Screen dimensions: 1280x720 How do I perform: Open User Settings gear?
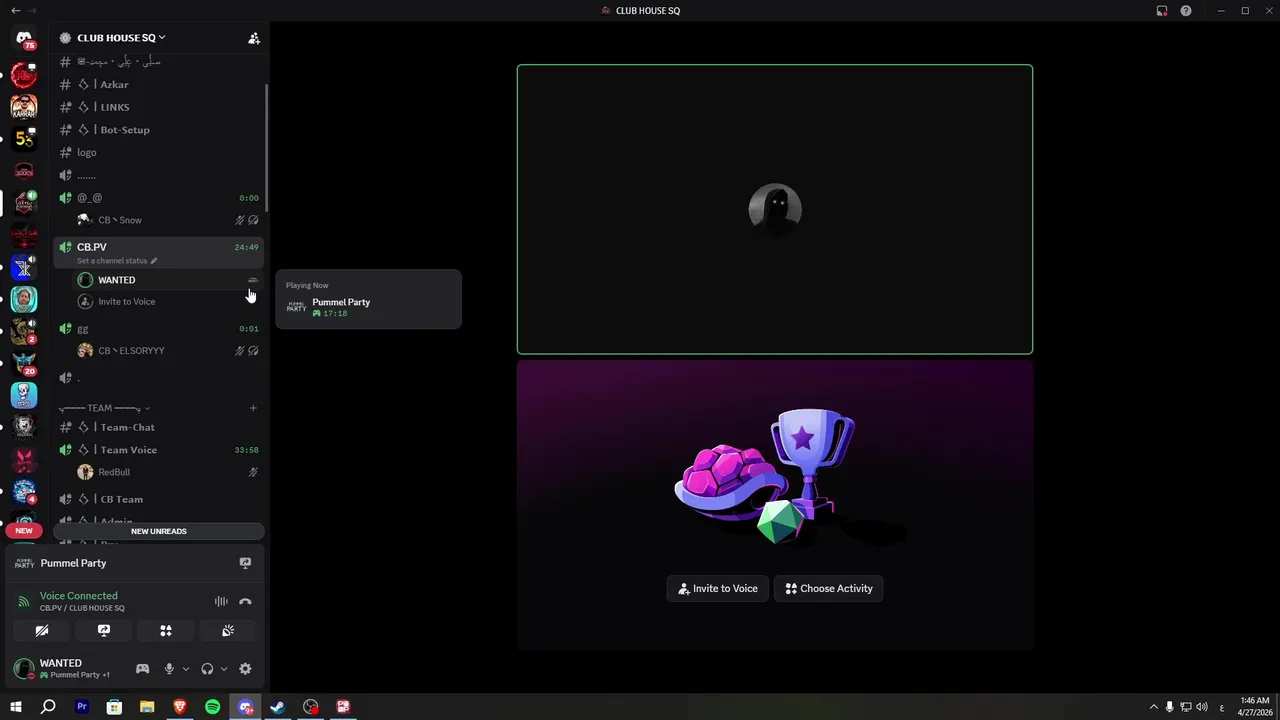245,669
